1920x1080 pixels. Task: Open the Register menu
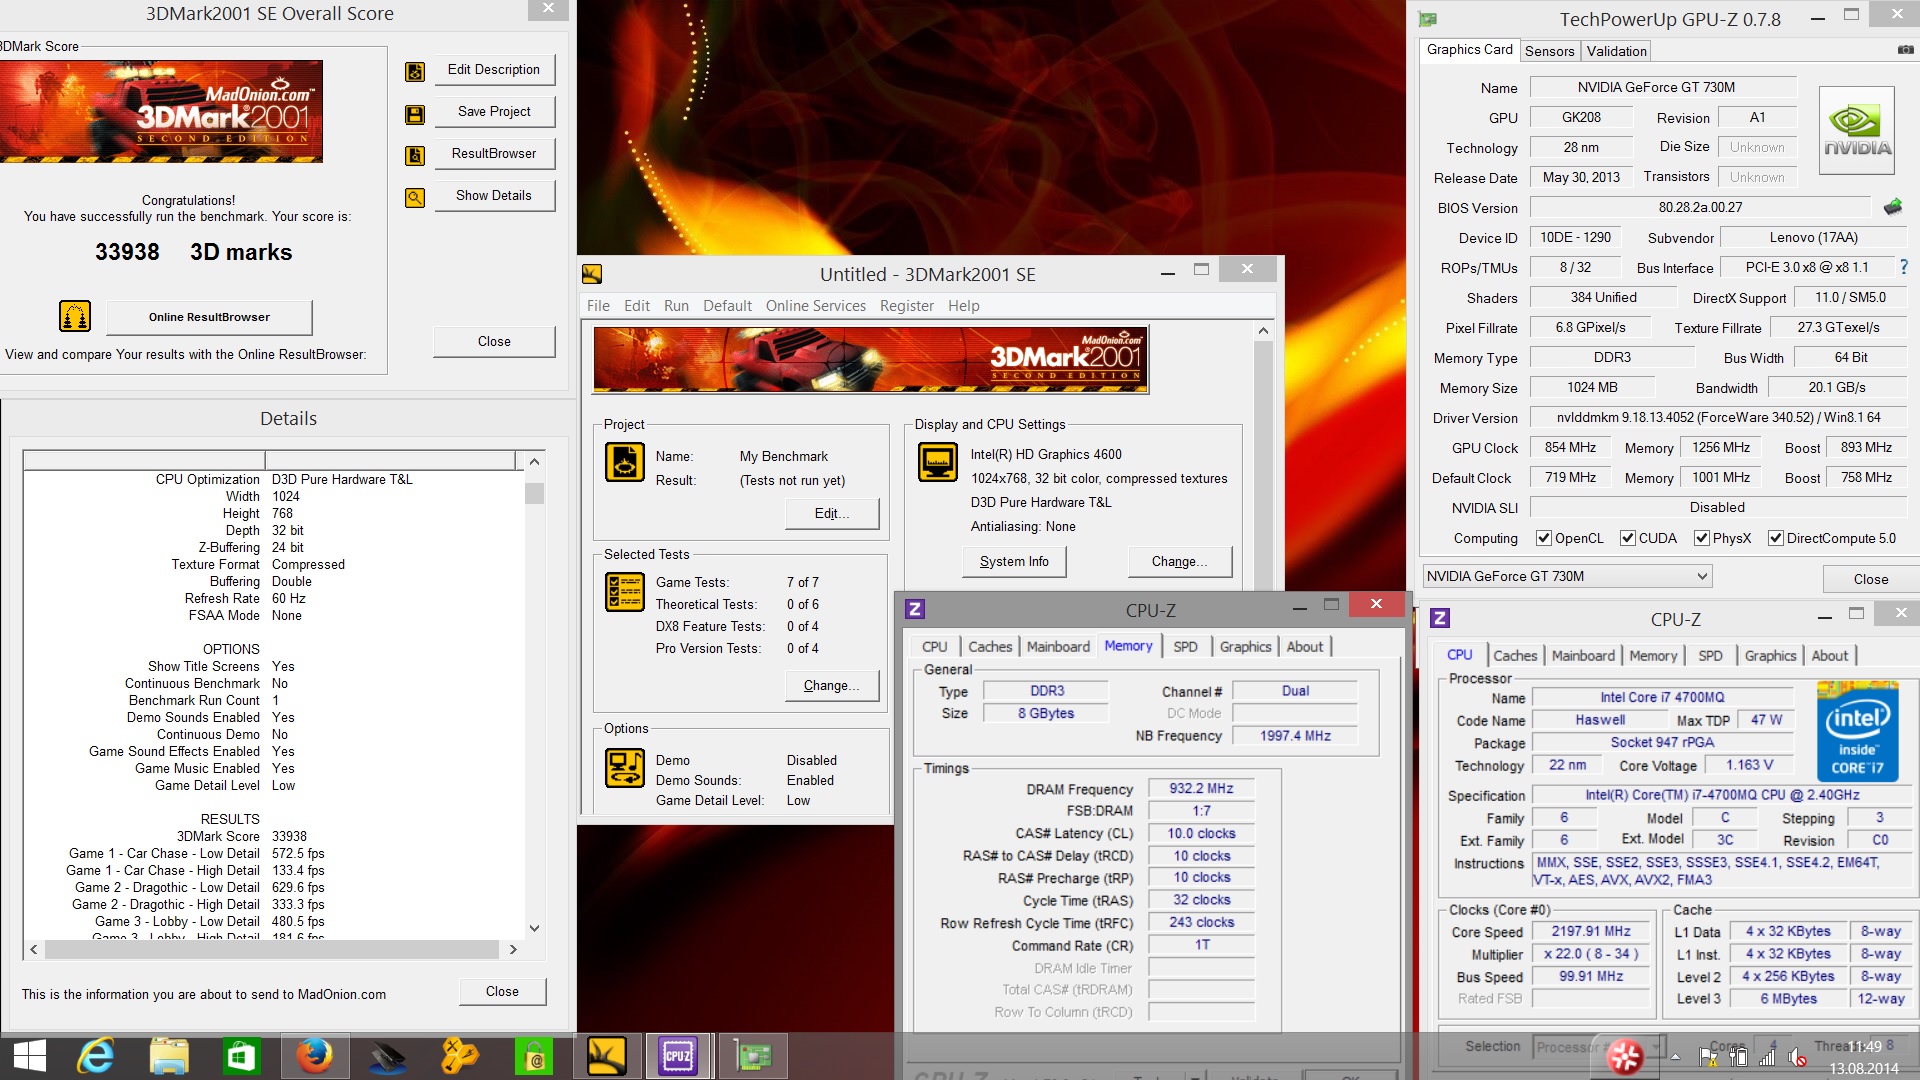point(906,306)
